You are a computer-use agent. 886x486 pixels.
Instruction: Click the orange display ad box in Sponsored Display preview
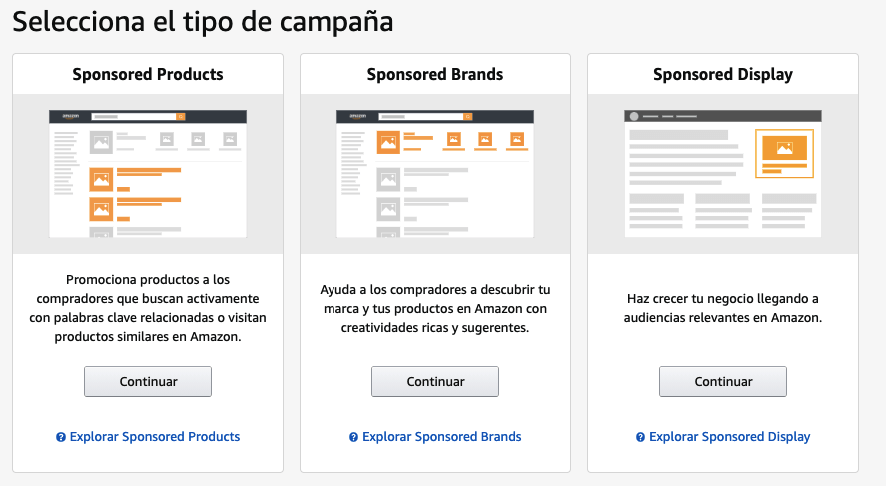tap(784, 153)
